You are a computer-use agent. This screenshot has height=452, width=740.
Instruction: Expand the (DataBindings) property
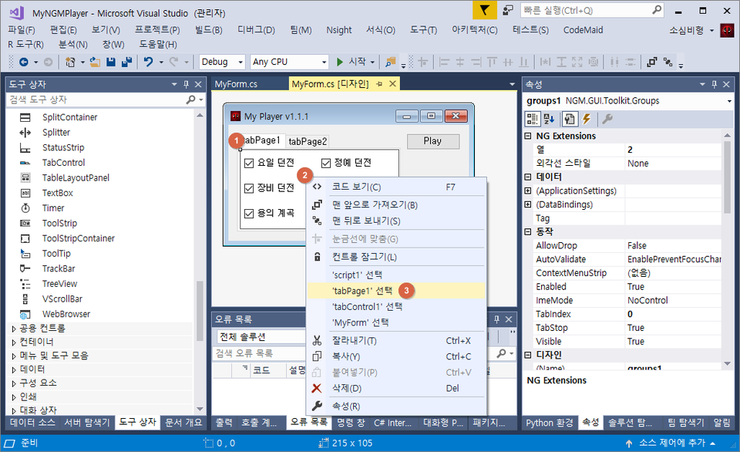(528, 204)
